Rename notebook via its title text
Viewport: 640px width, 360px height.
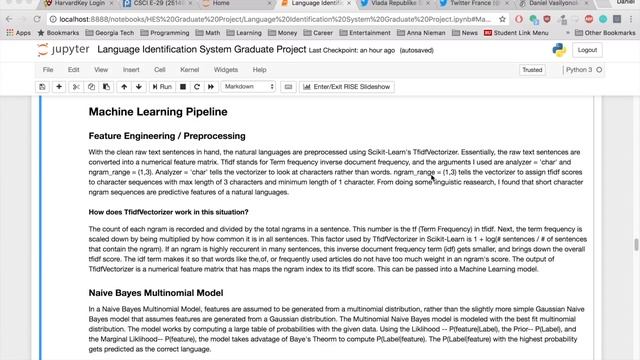click(x=202, y=49)
